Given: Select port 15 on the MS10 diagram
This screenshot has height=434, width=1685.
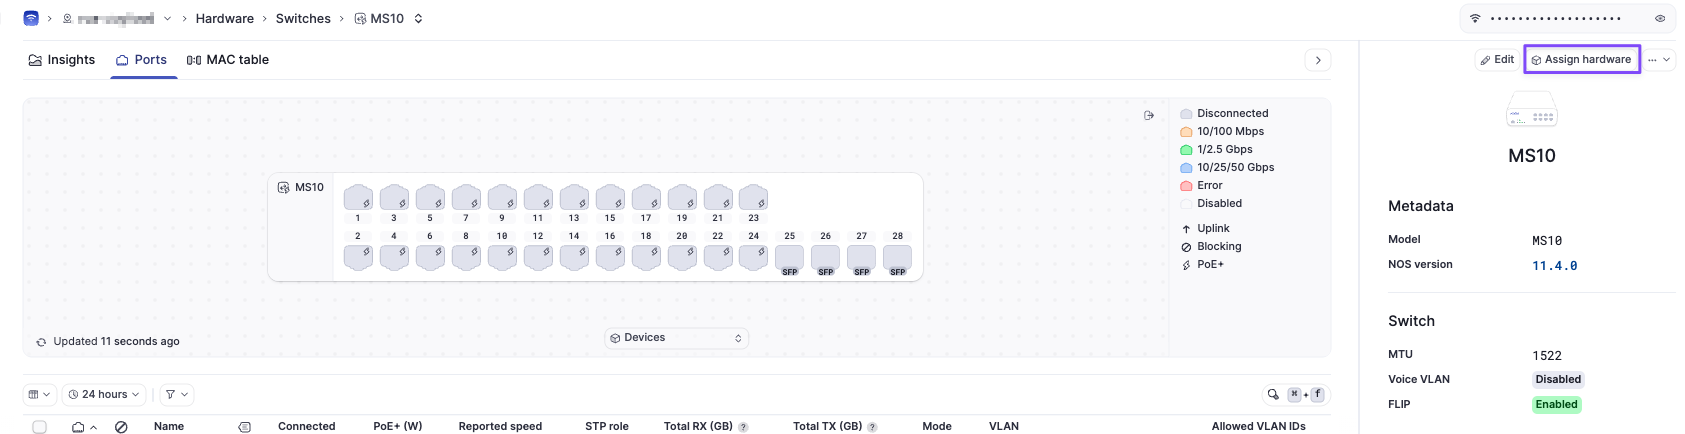Looking at the screenshot, I should pyautogui.click(x=610, y=198).
